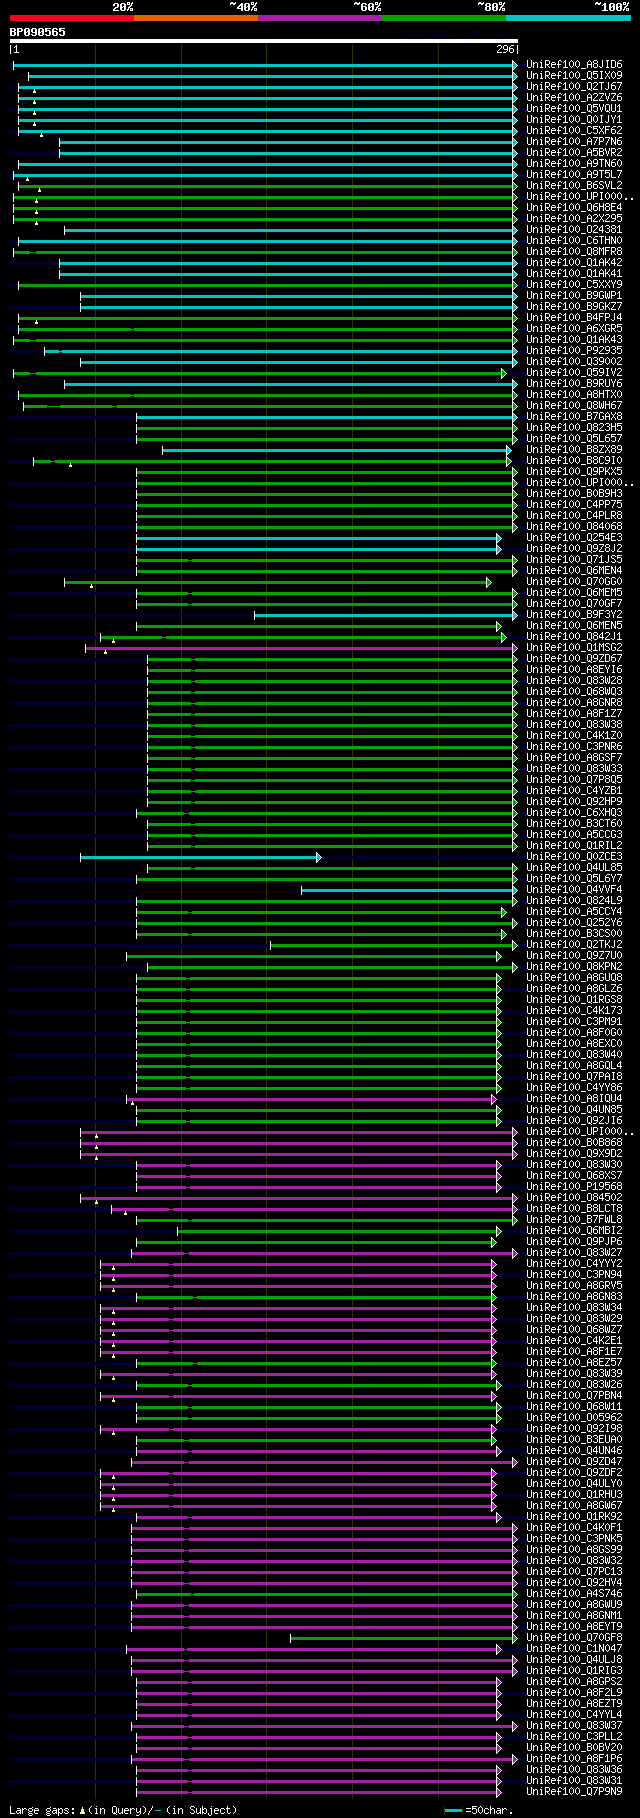Select label UniRef100_Q8WH67

tap(574, 406)
